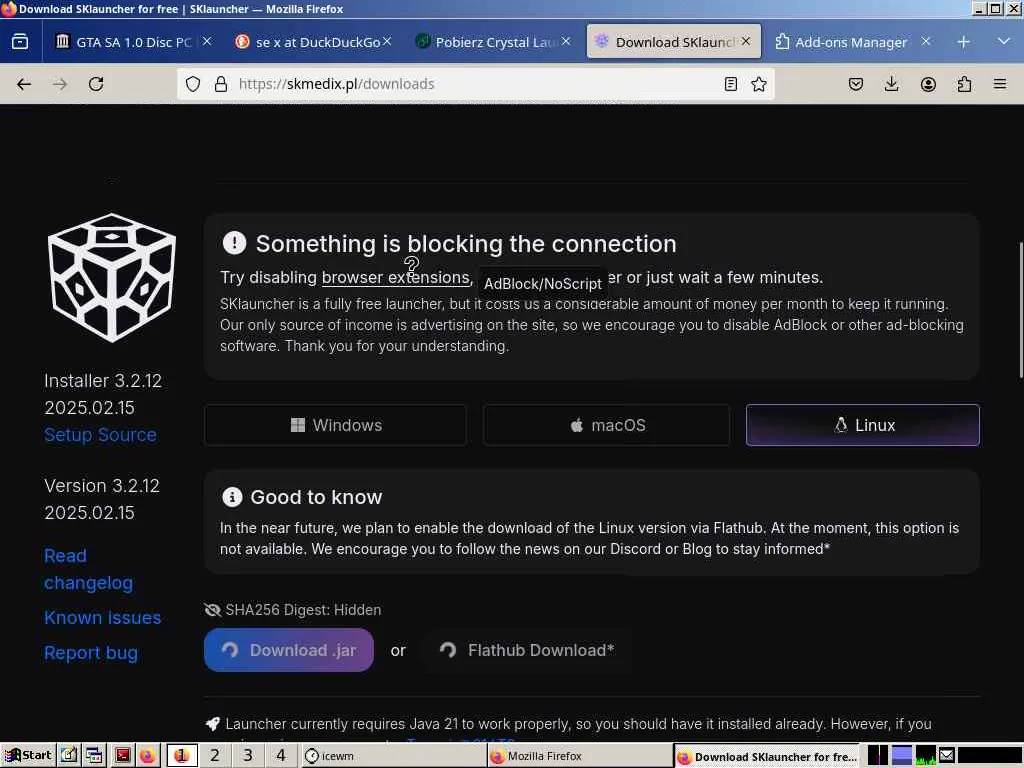Open the Firefox downloads panel

[x=891, y=84]
